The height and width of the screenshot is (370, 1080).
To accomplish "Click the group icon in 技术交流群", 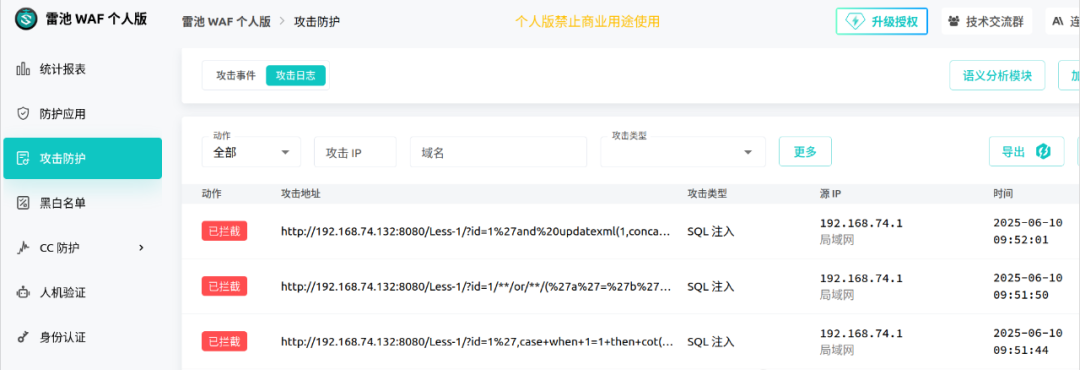I will pyautogui.click(x=954, y=21).
